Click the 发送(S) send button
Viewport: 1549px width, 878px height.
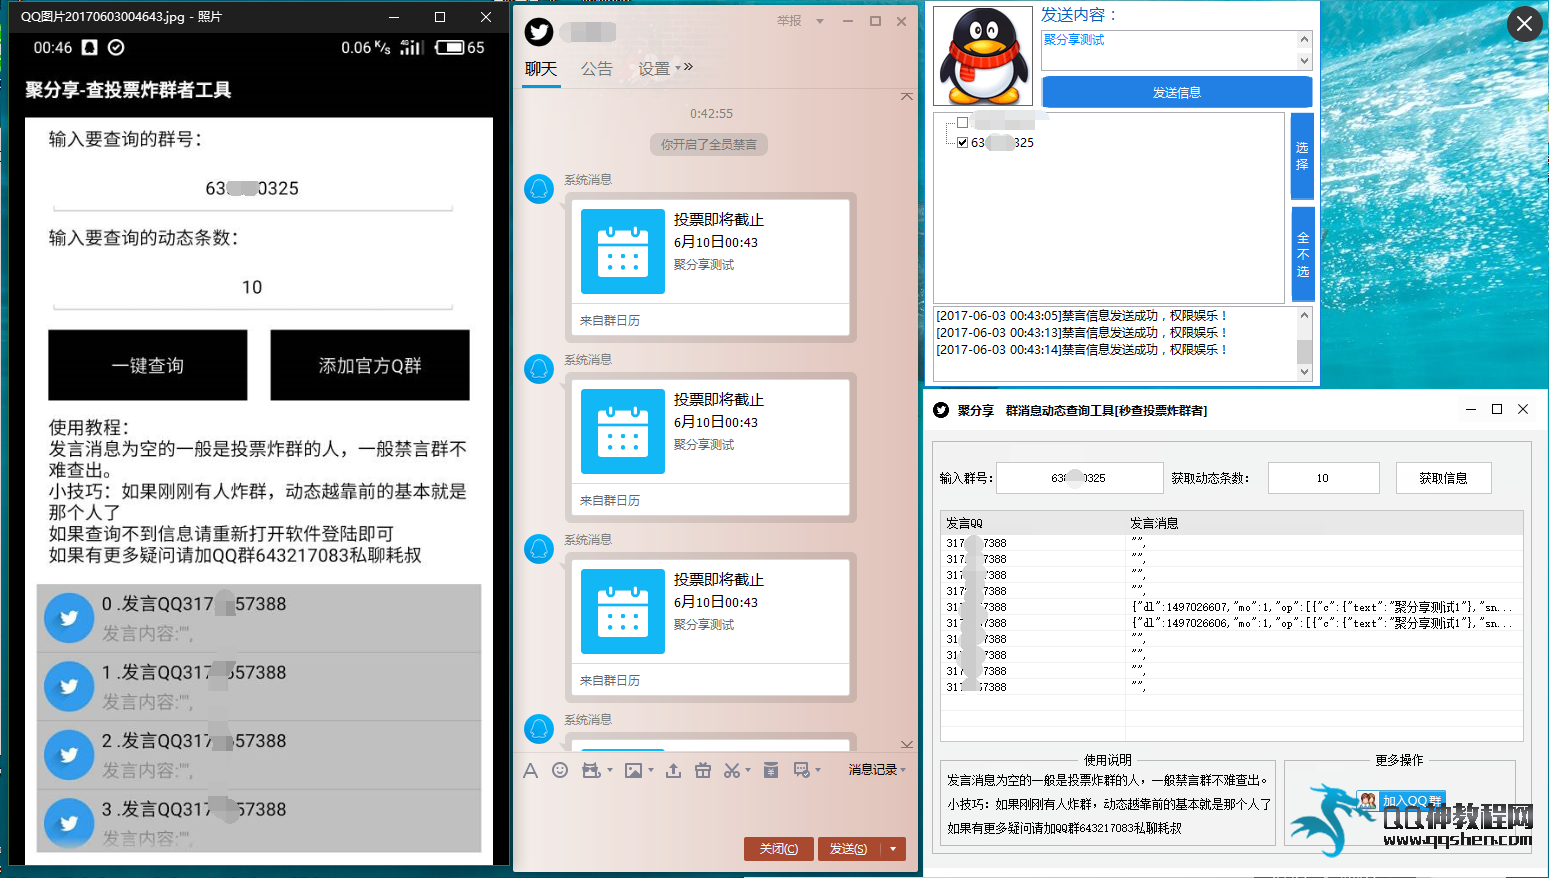pyautogui.click(x=849, y=849)
